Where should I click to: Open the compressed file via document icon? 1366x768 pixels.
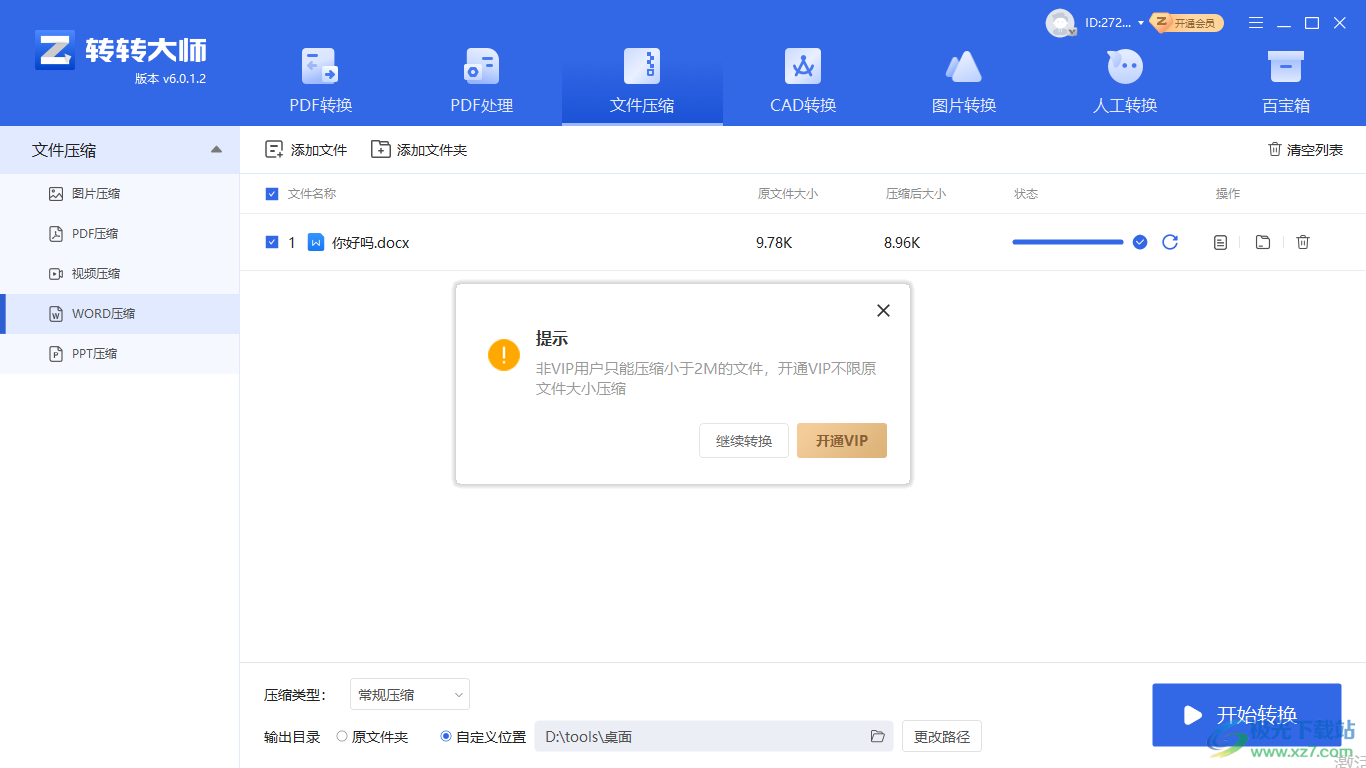[x=1220, y=242]
